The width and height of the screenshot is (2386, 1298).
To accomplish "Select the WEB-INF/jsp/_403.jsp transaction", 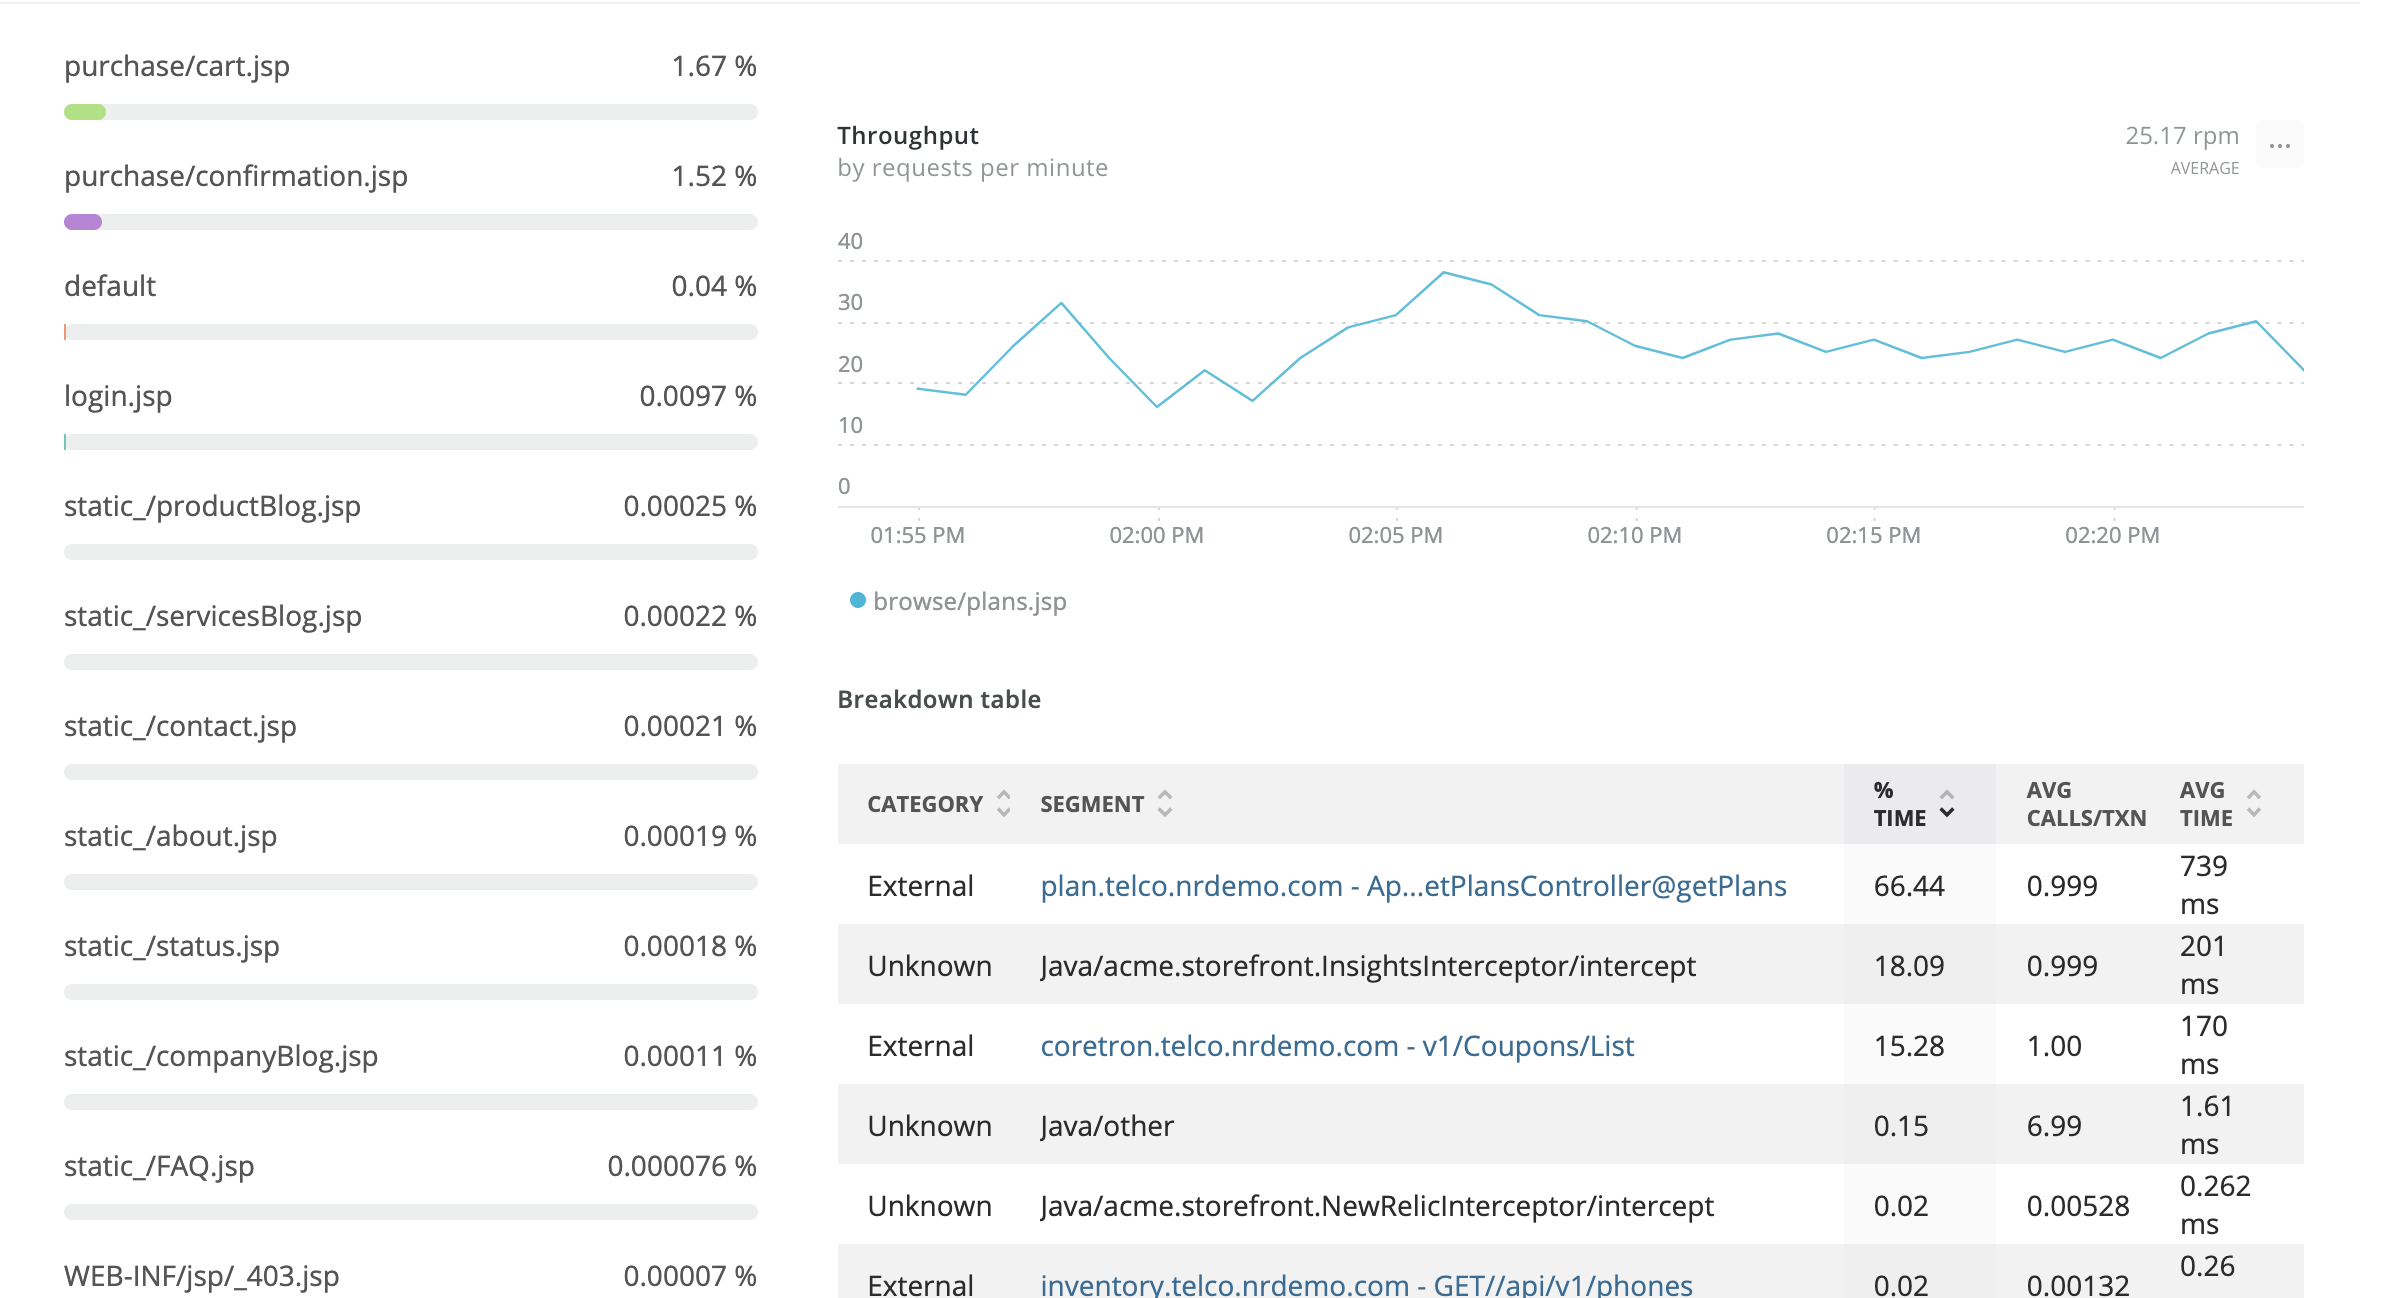I will click(201, 1276).
